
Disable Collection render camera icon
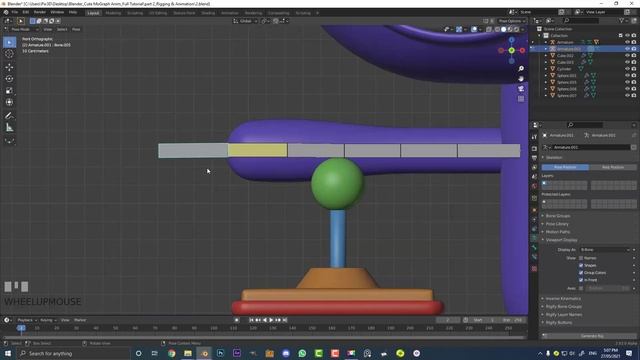(x=634, y=36)
